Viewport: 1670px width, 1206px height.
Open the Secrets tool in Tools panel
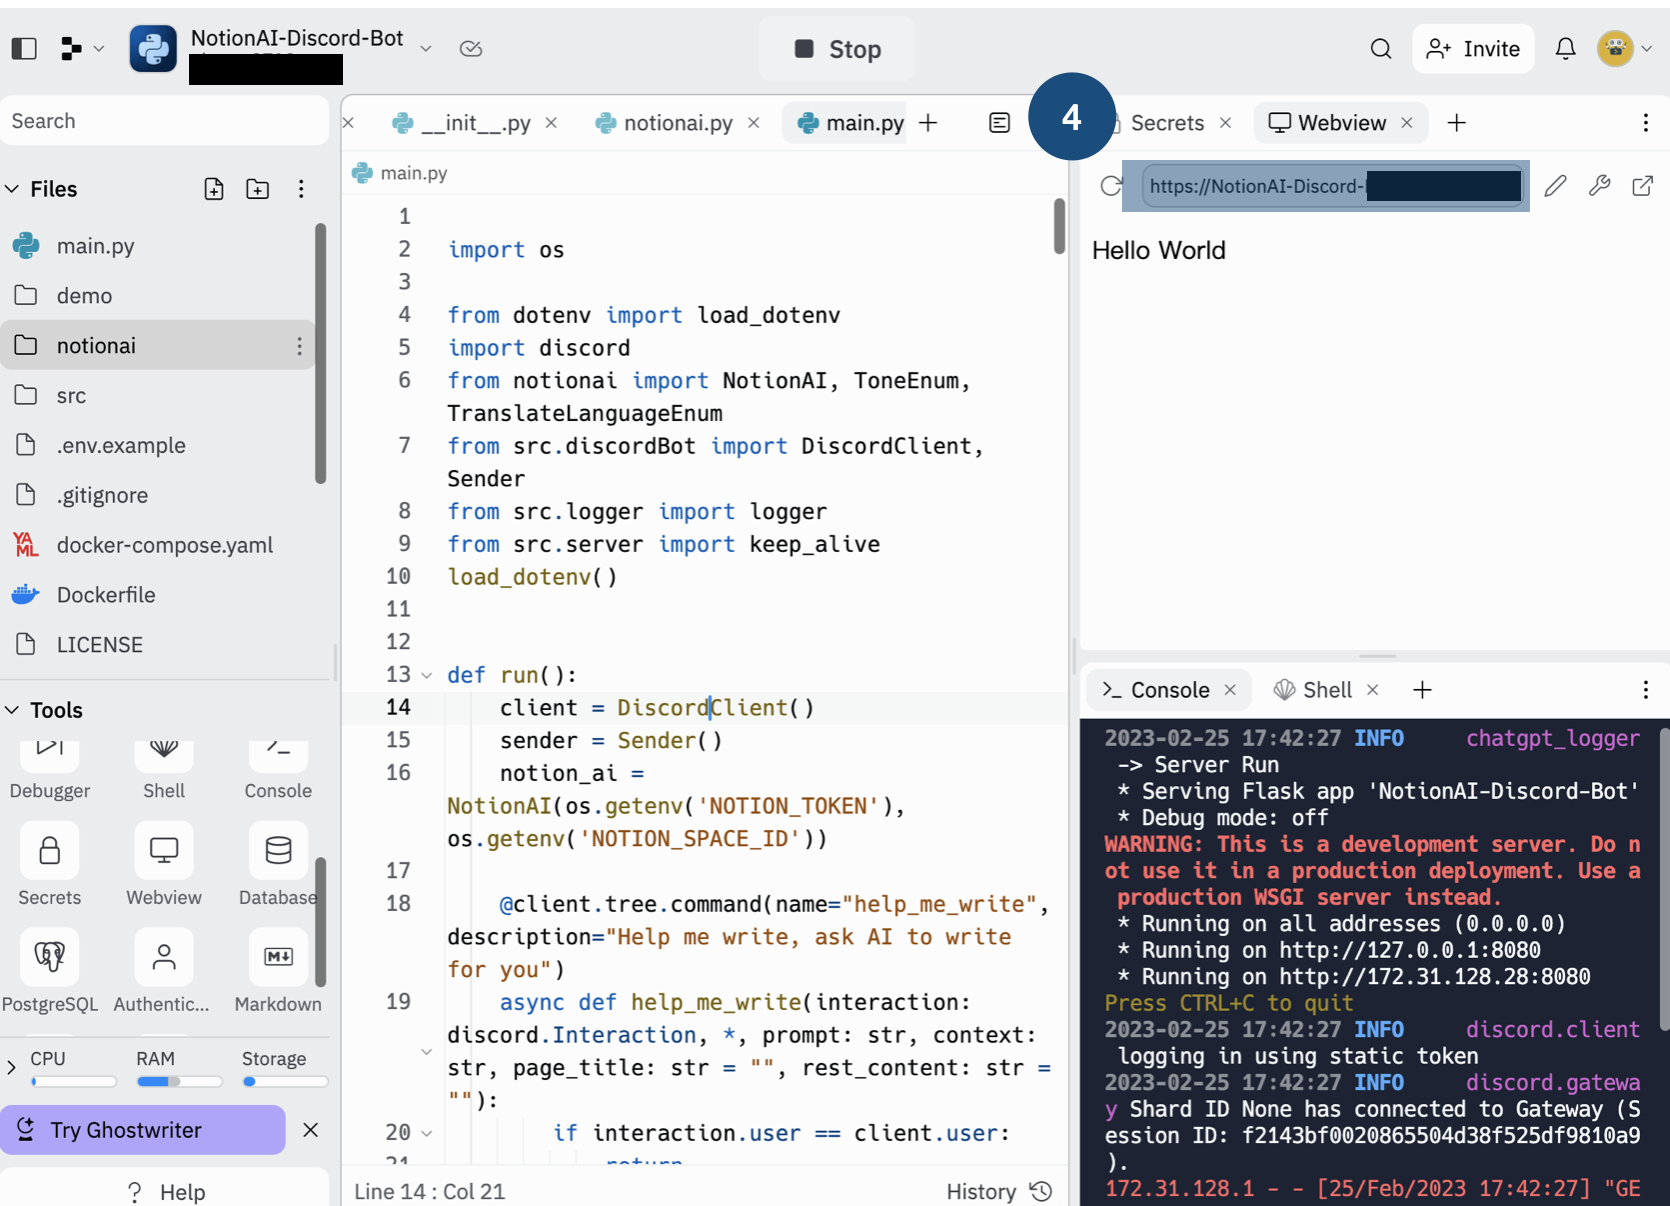click(x=49, y=852)
